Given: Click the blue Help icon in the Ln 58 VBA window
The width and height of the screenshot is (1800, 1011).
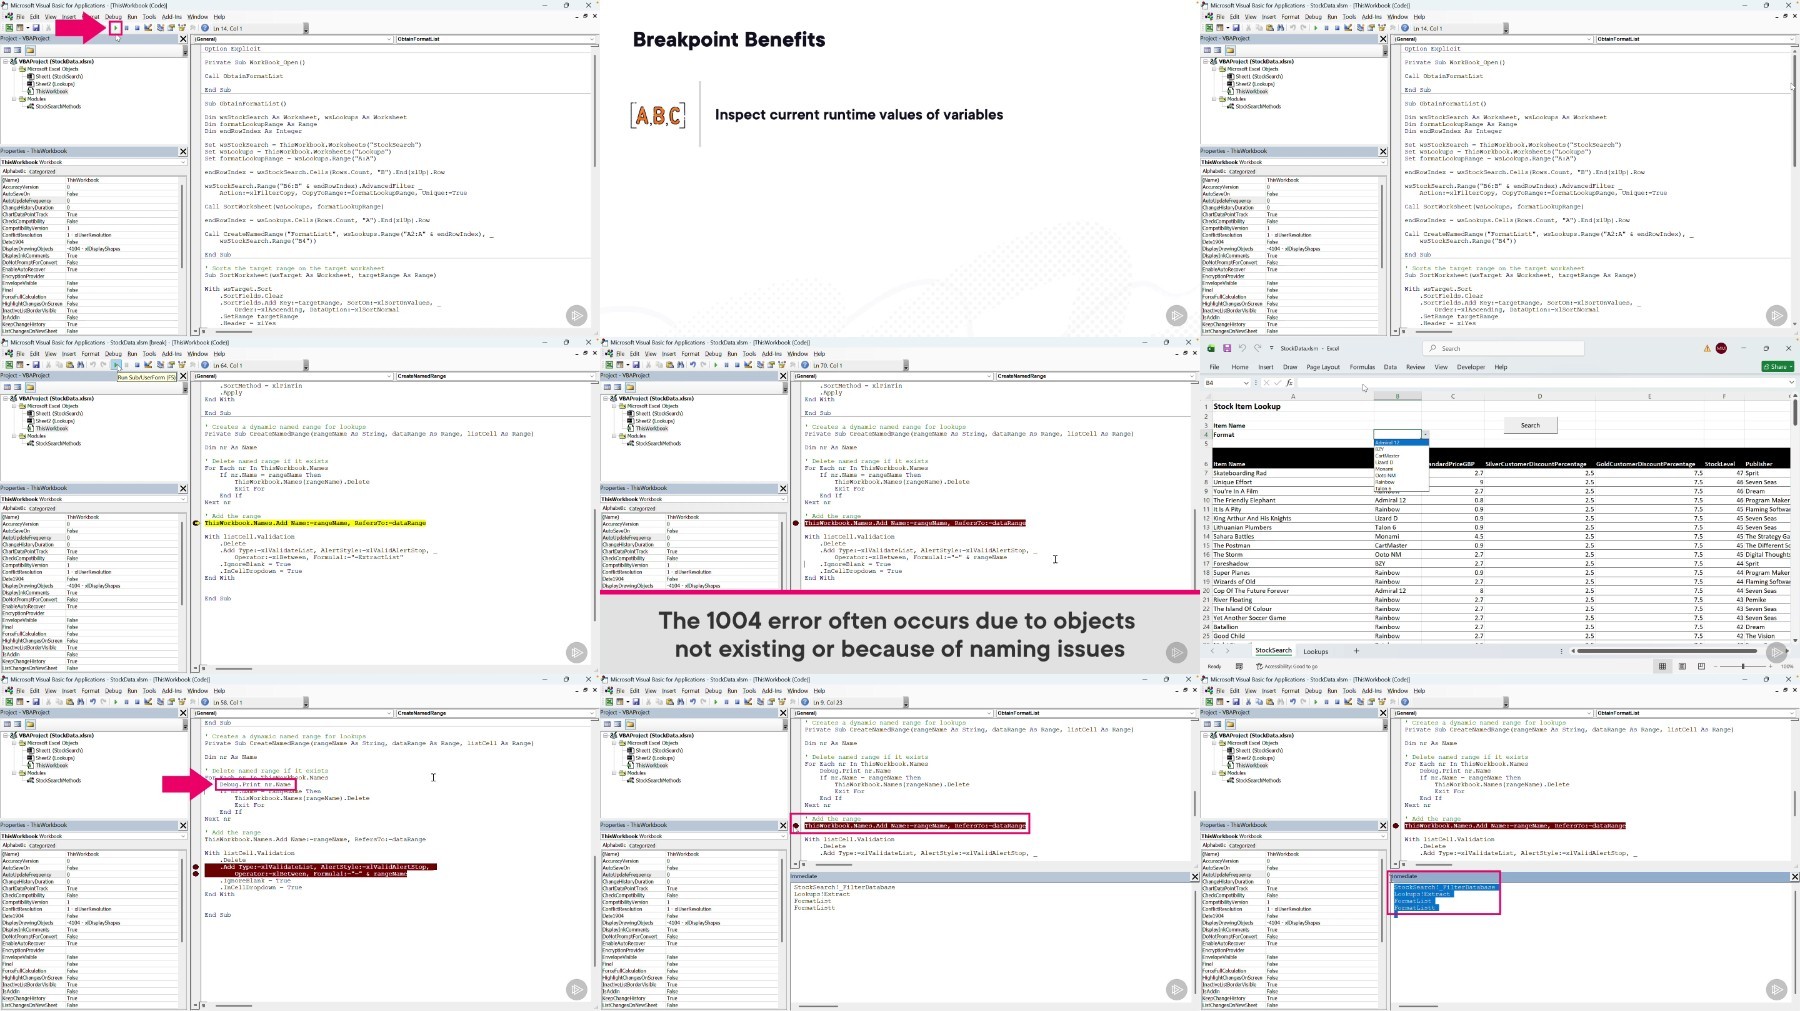Looking at the screenshot, I should tap(205, 702).
